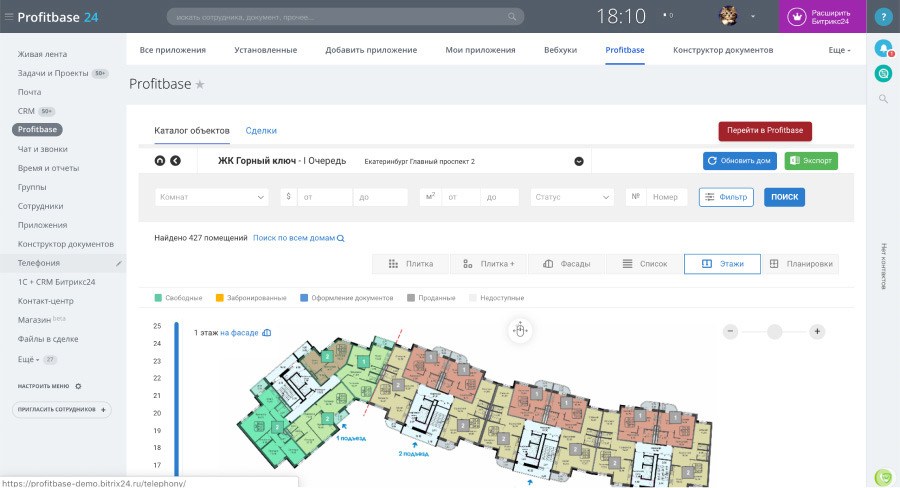
Task: Click the 'на фасаде' link
Action: click(x=239, y=333)
